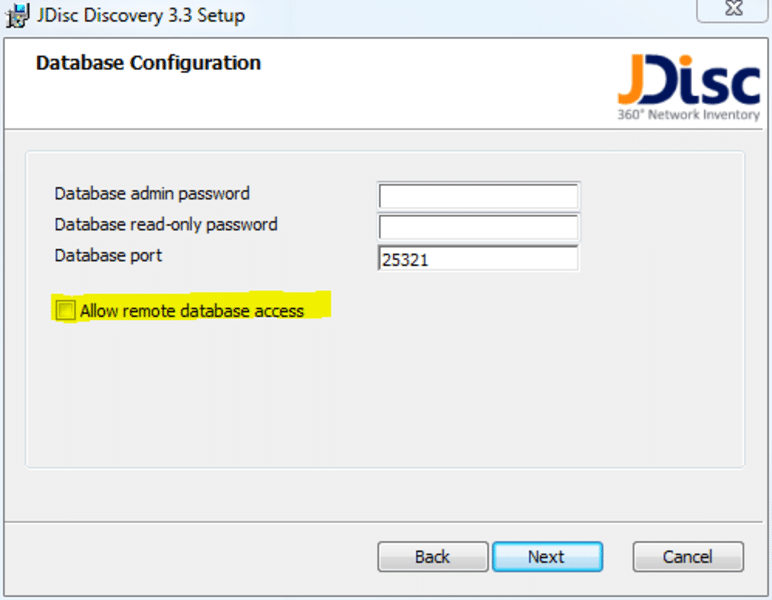Go back with the Back button
The height and width of the screenshot is (600, 772).
click(432, 557)
